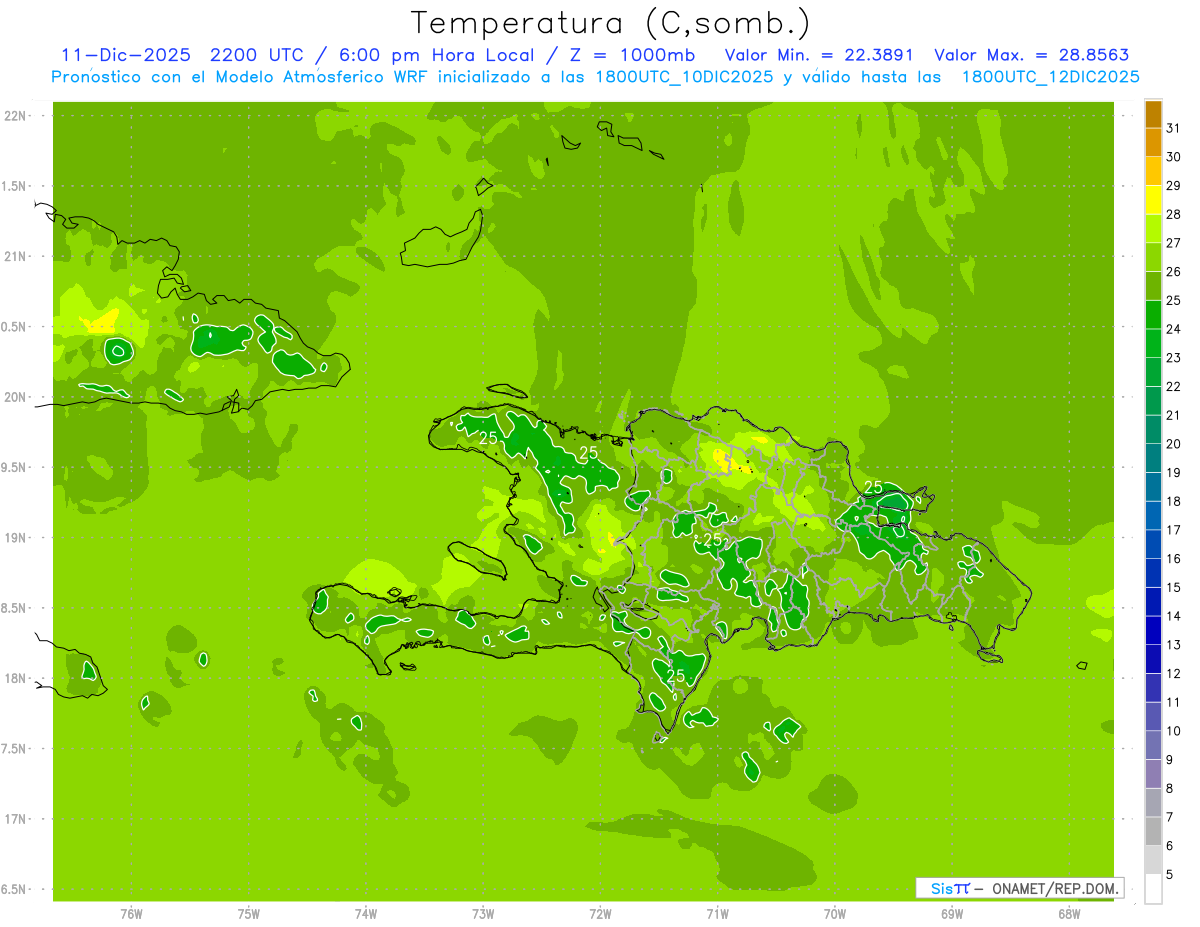This screenshot has width=1200, height=927.
Task: Click the "72W" longitude axis label
Action: (x=600, y=914)
